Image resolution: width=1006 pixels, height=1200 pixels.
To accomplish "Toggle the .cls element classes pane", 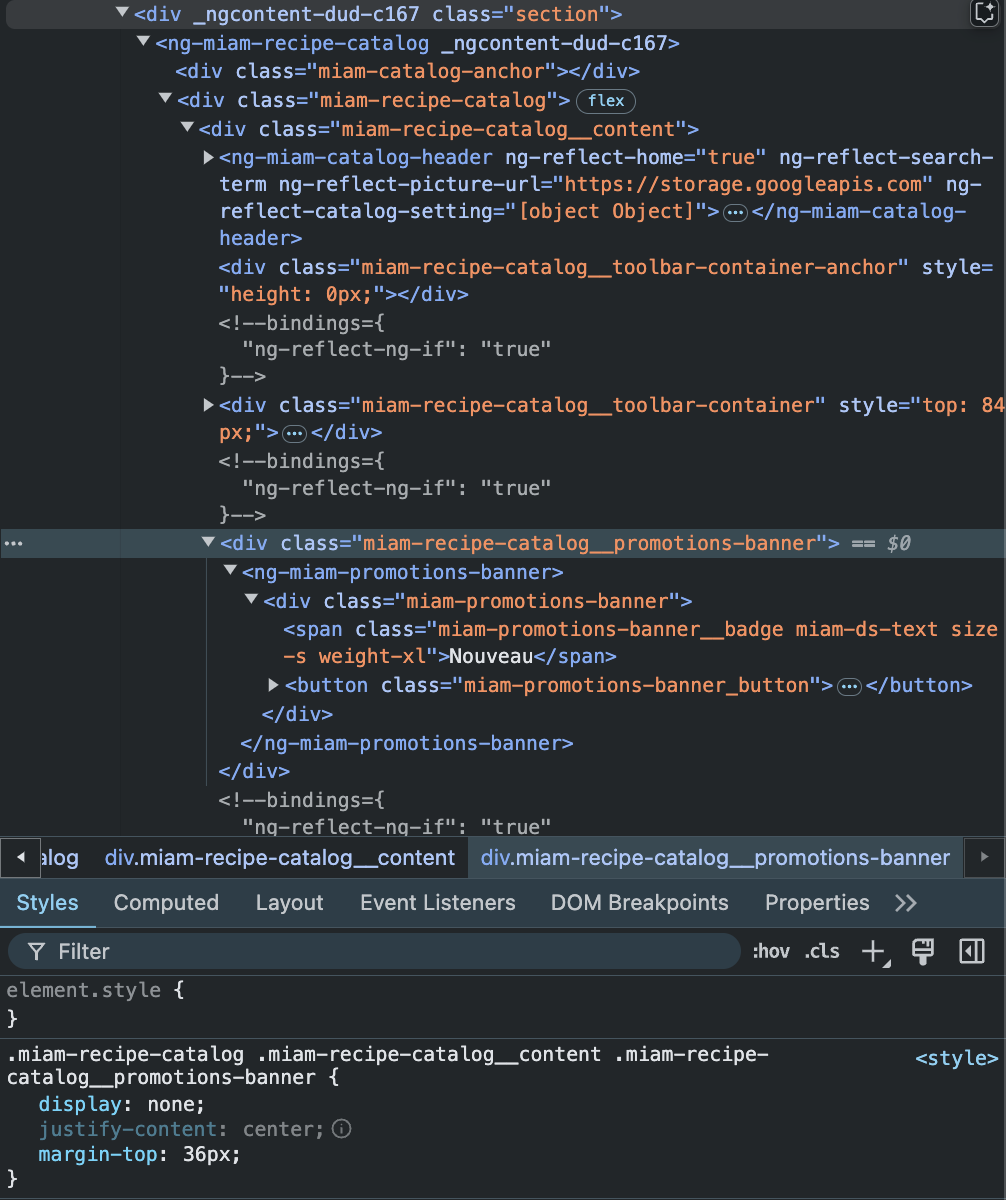I will (x=822, y=951).
